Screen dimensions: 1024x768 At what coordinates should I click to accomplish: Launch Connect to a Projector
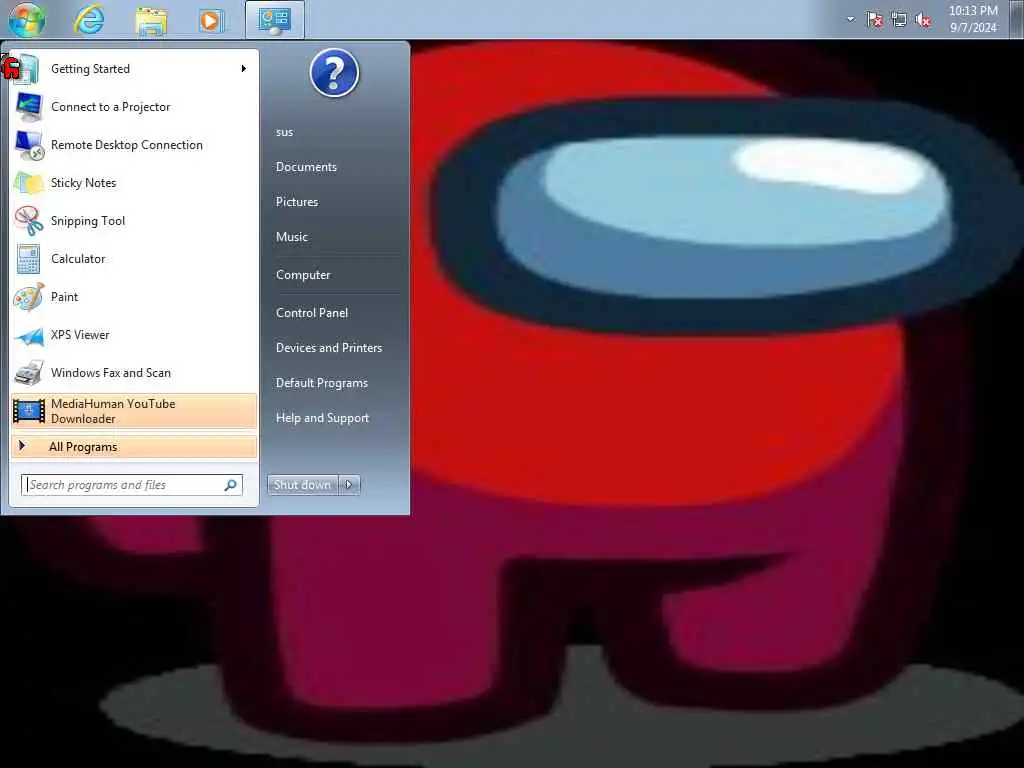coord(134,106)
